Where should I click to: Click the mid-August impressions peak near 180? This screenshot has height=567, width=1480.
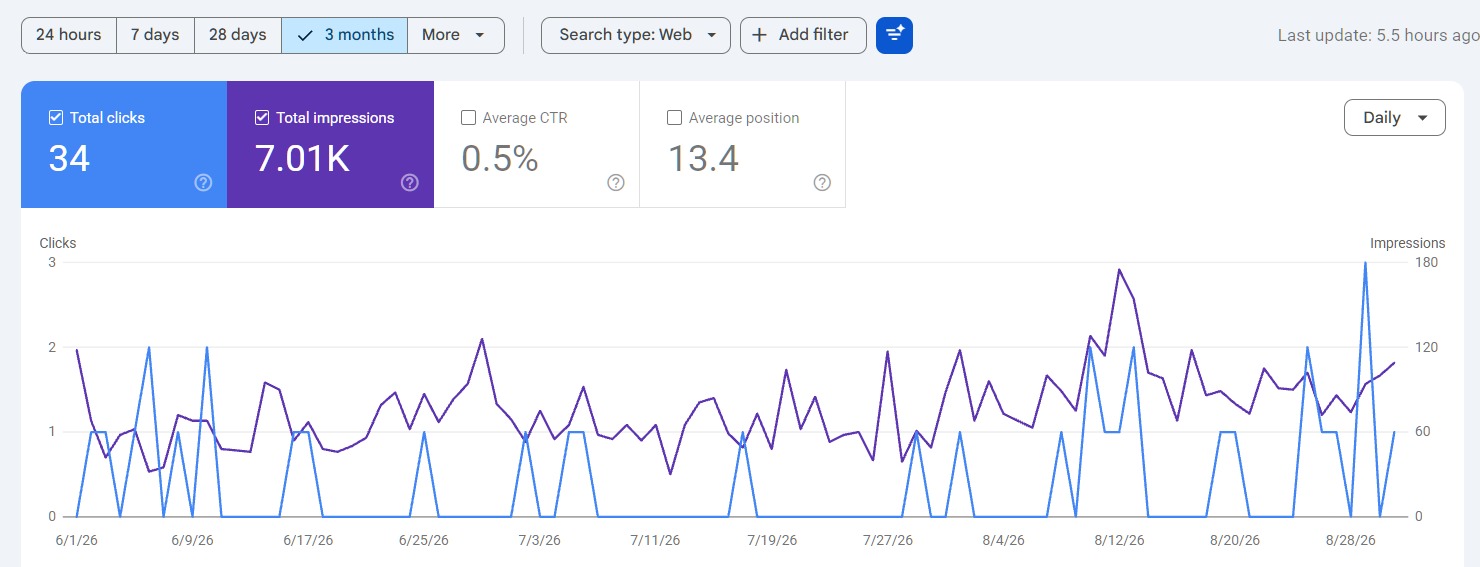coord(1119,270)
